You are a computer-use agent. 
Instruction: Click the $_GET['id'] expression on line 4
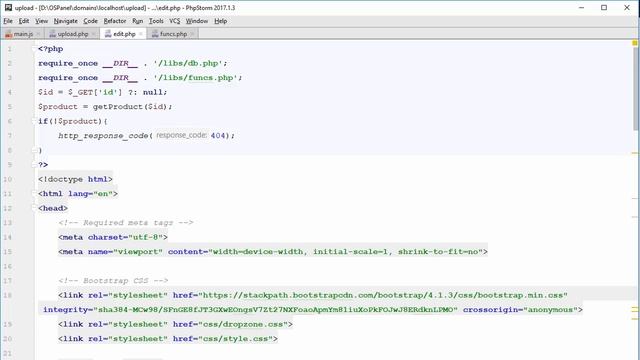(95, 92)
